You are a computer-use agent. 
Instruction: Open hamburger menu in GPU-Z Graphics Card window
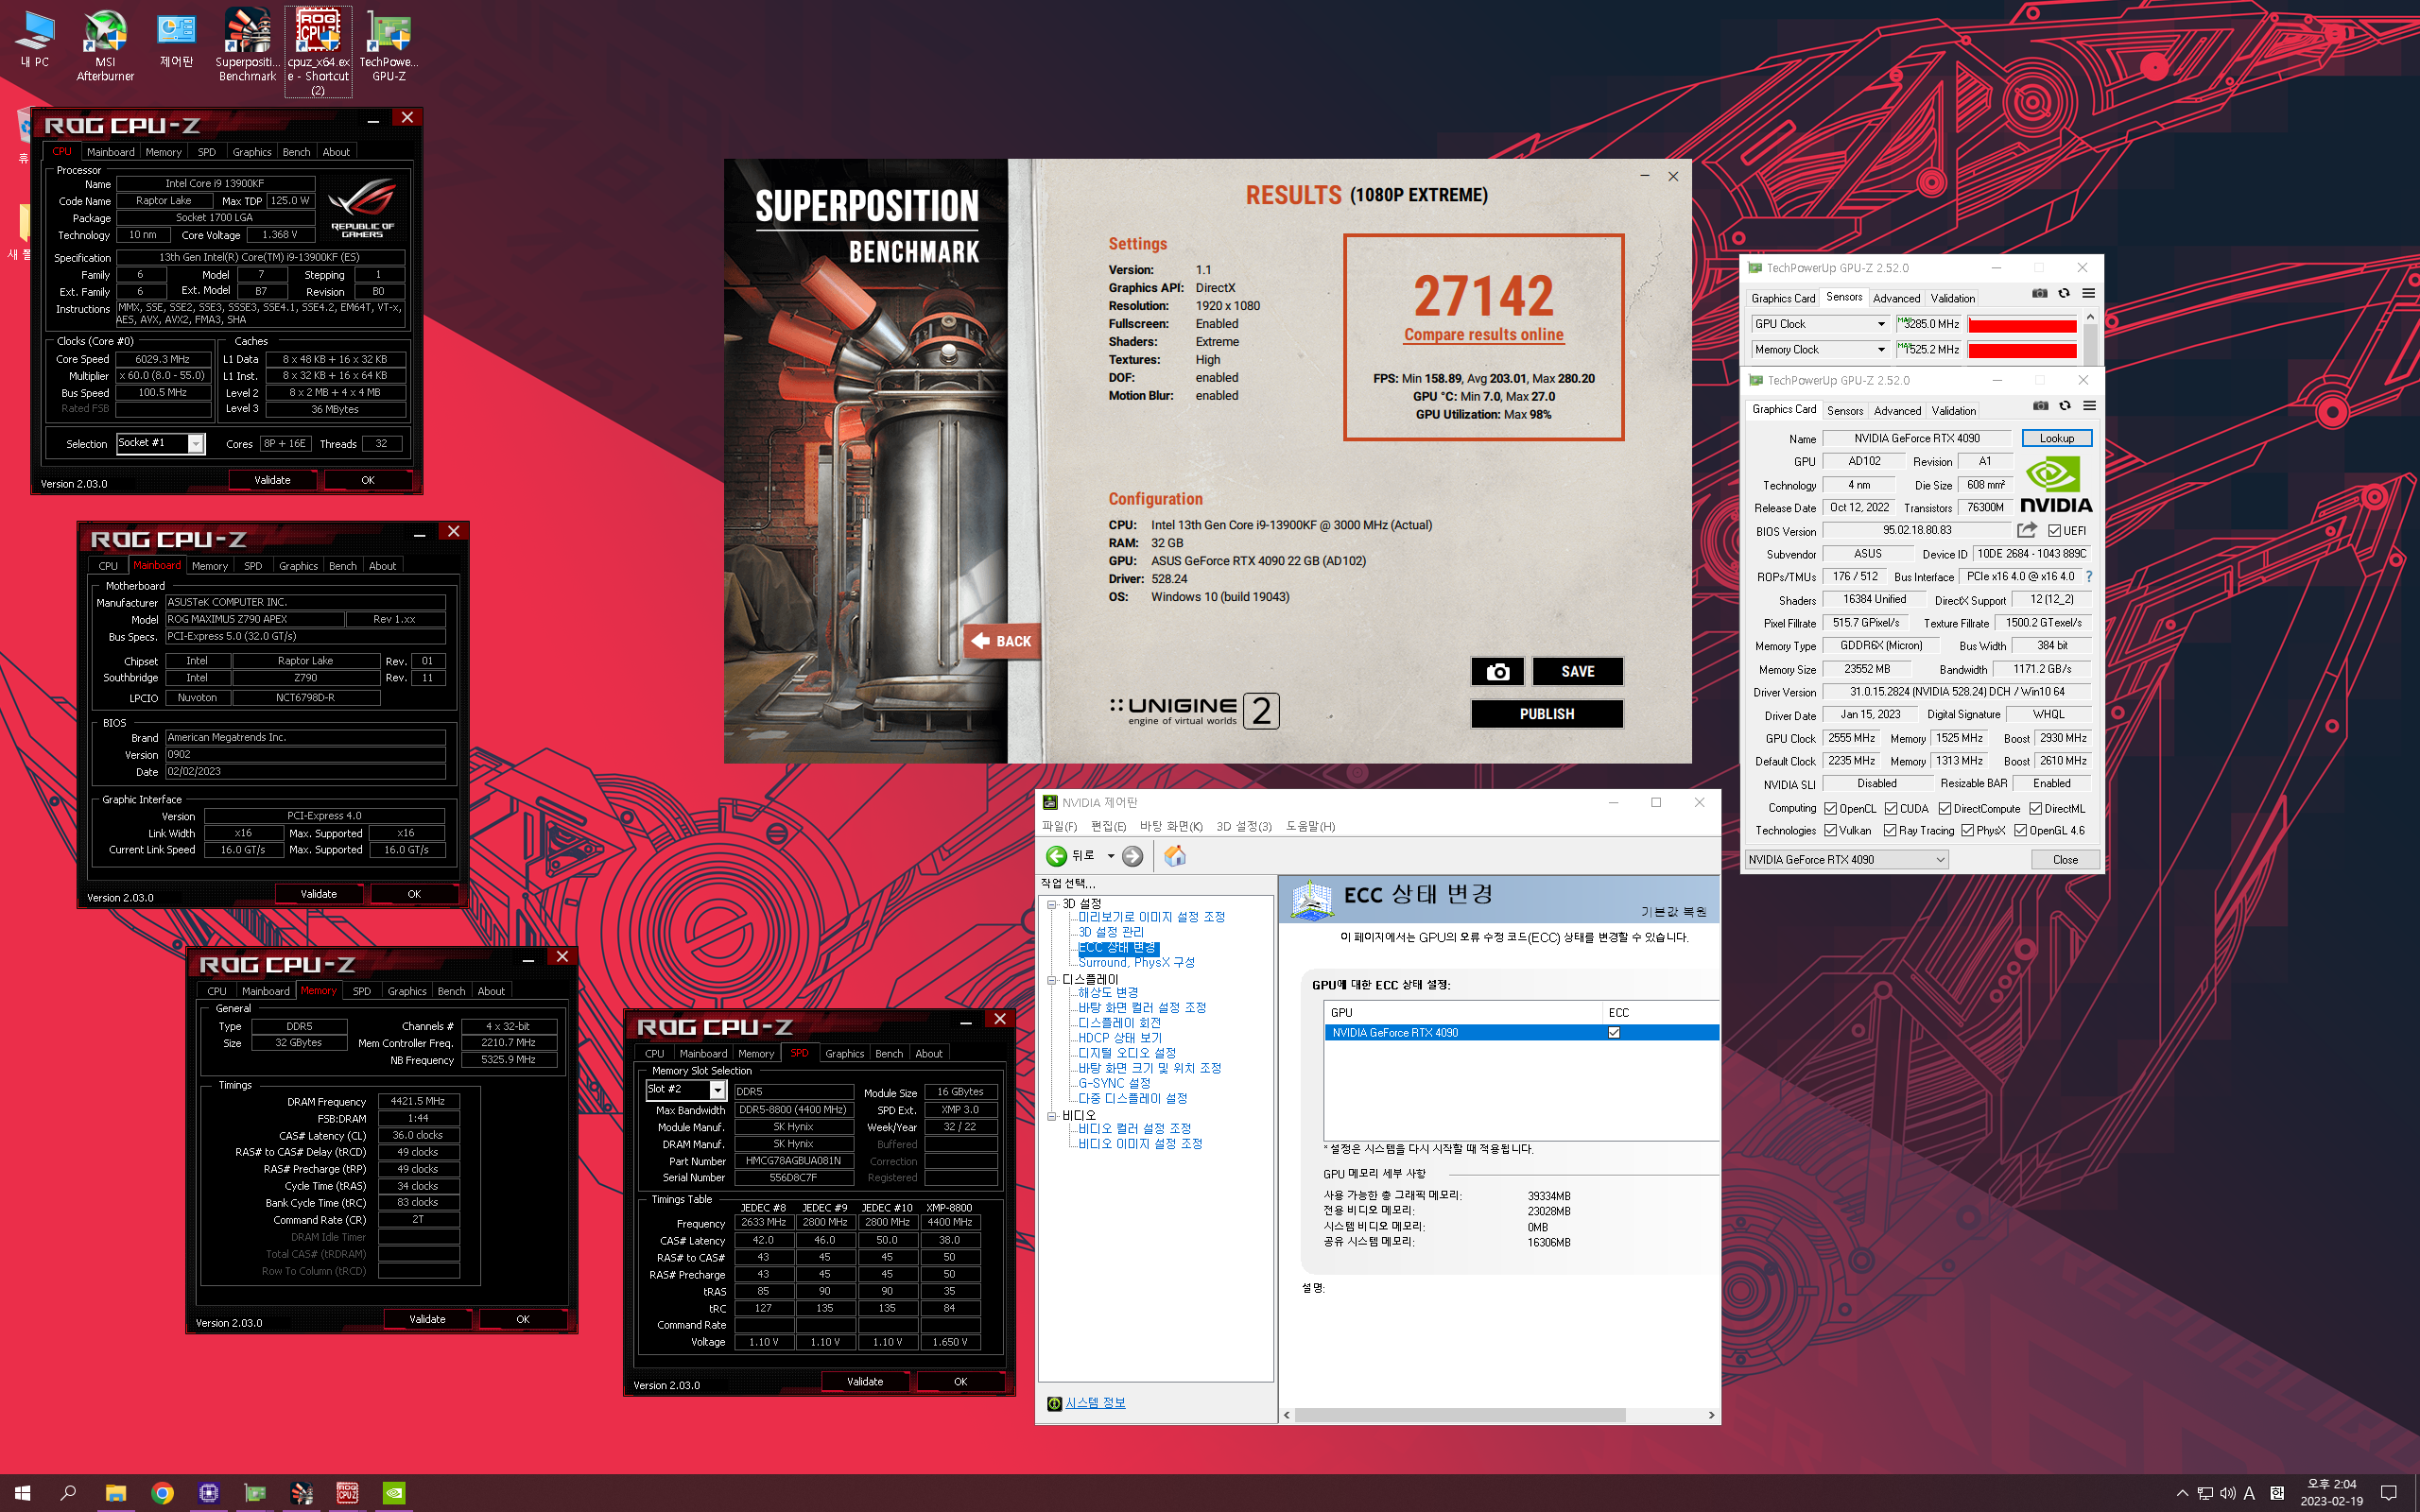(2090, 406)
